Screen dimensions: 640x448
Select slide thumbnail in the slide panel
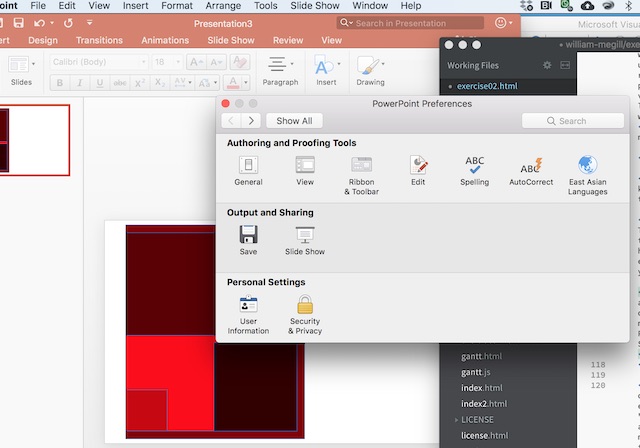[34, 139]
